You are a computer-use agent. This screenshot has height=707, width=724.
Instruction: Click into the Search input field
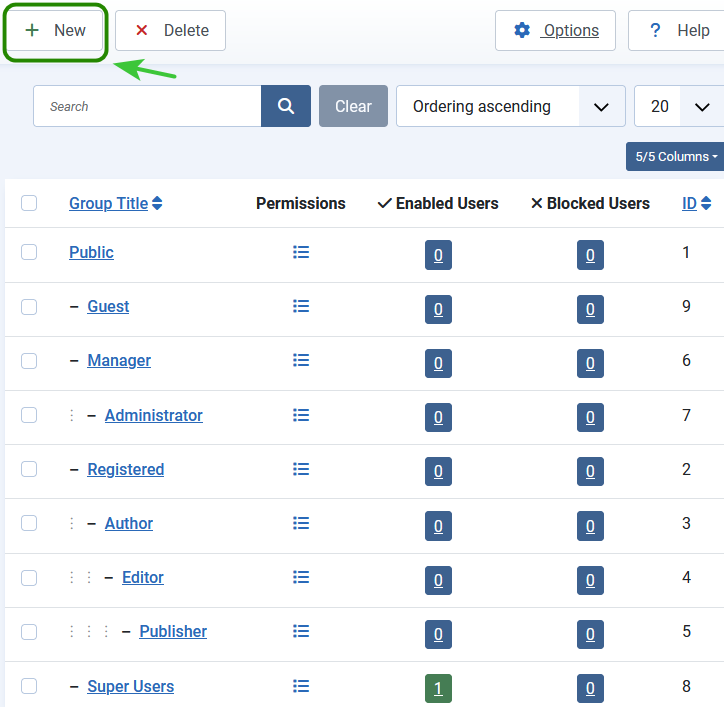coord(147,106)
